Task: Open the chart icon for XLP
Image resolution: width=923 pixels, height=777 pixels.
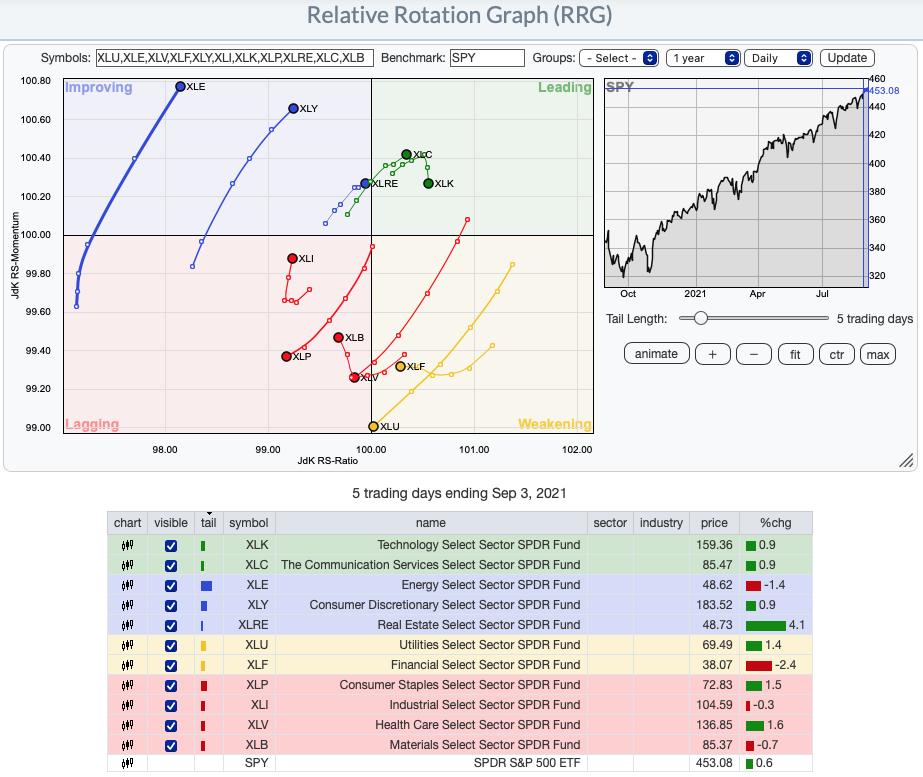Action: (x=127, y=686)
